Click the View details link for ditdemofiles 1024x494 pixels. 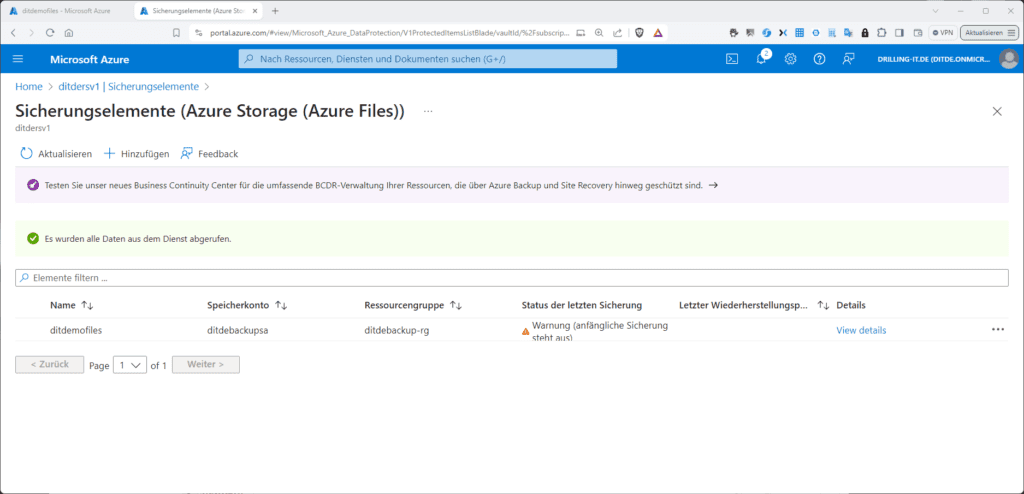(861, 330)
